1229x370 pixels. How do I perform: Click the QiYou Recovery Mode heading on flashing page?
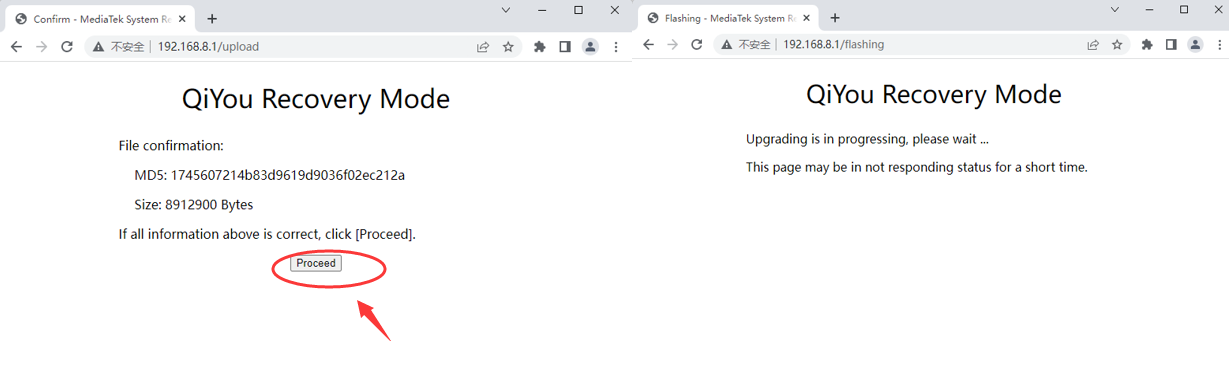934,94
